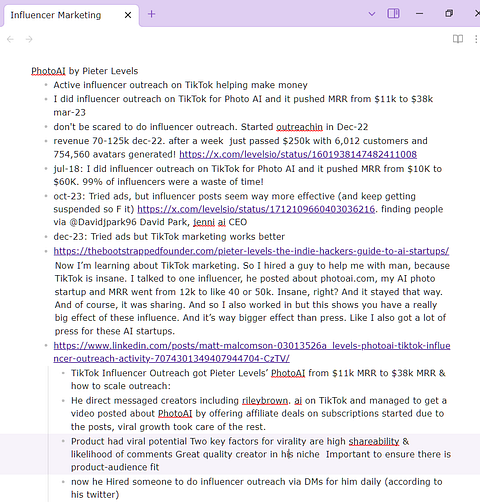Open the levelsio status 1712109660403036216 link
This screenshot has width=480, height=503.
point(256,209)
